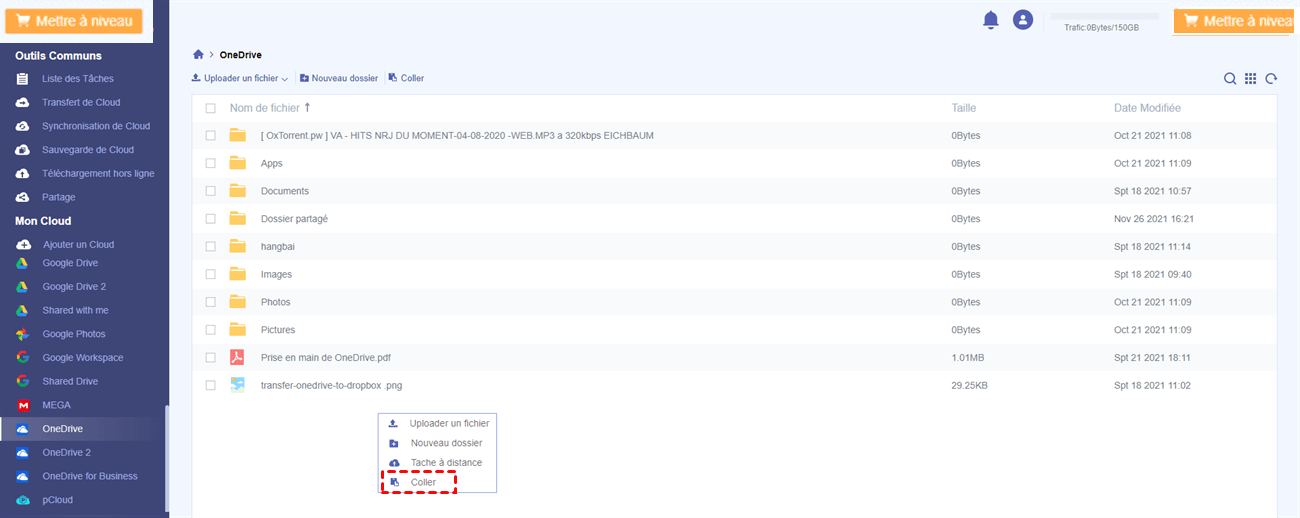Click Nouveau dossier in toolbar

point(338,78)
